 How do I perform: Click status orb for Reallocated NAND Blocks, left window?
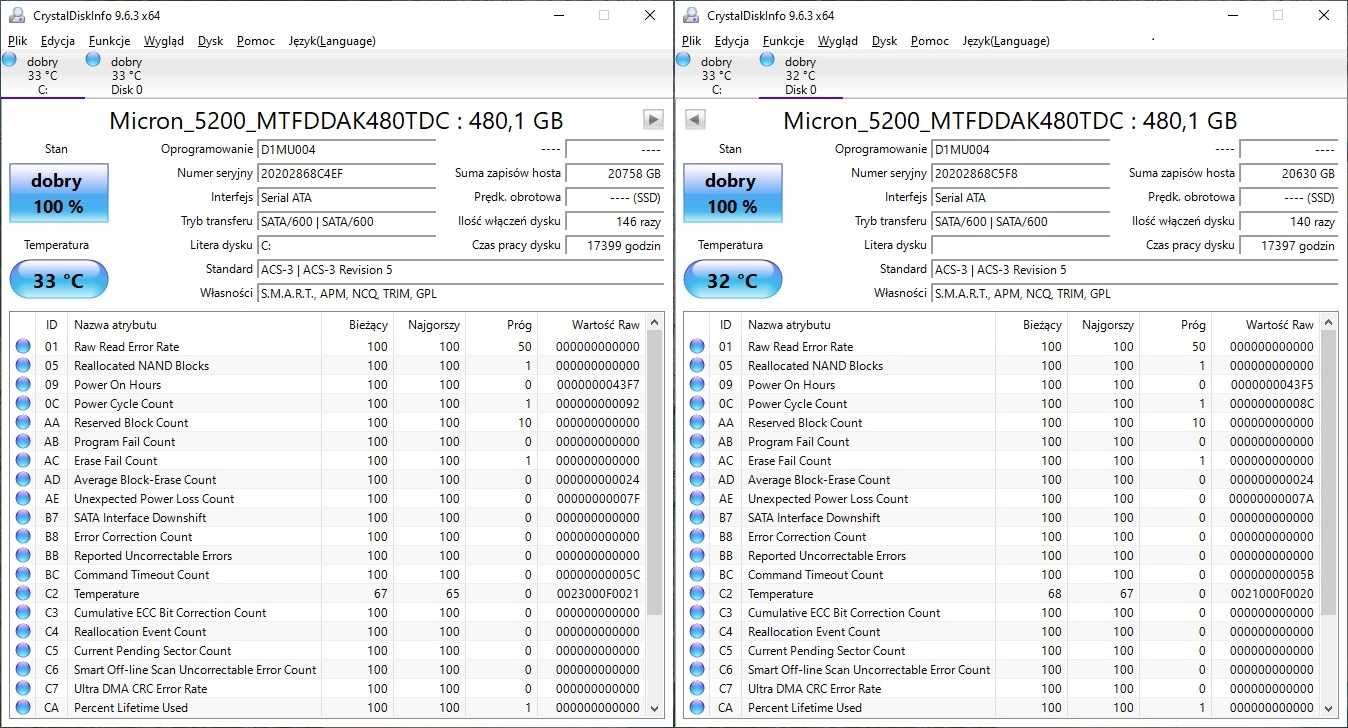23,365
